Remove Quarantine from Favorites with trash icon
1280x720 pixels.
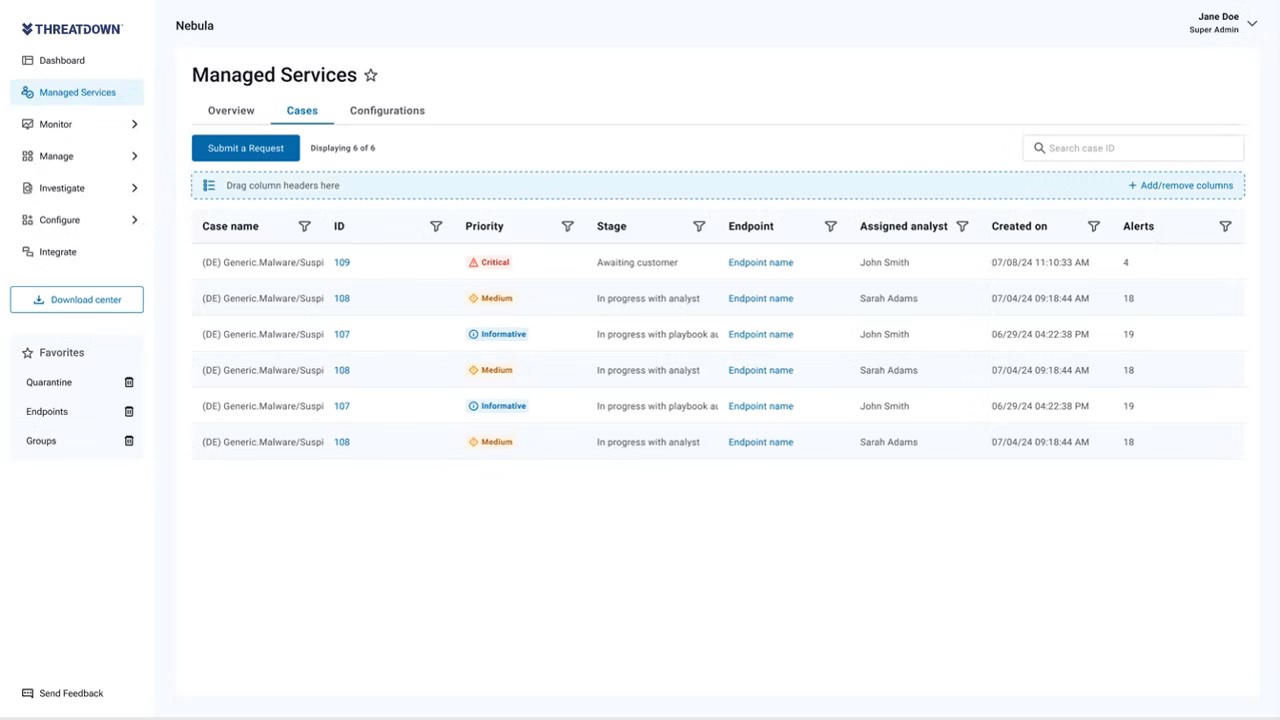pyautogui.click(x=129, y=382)
